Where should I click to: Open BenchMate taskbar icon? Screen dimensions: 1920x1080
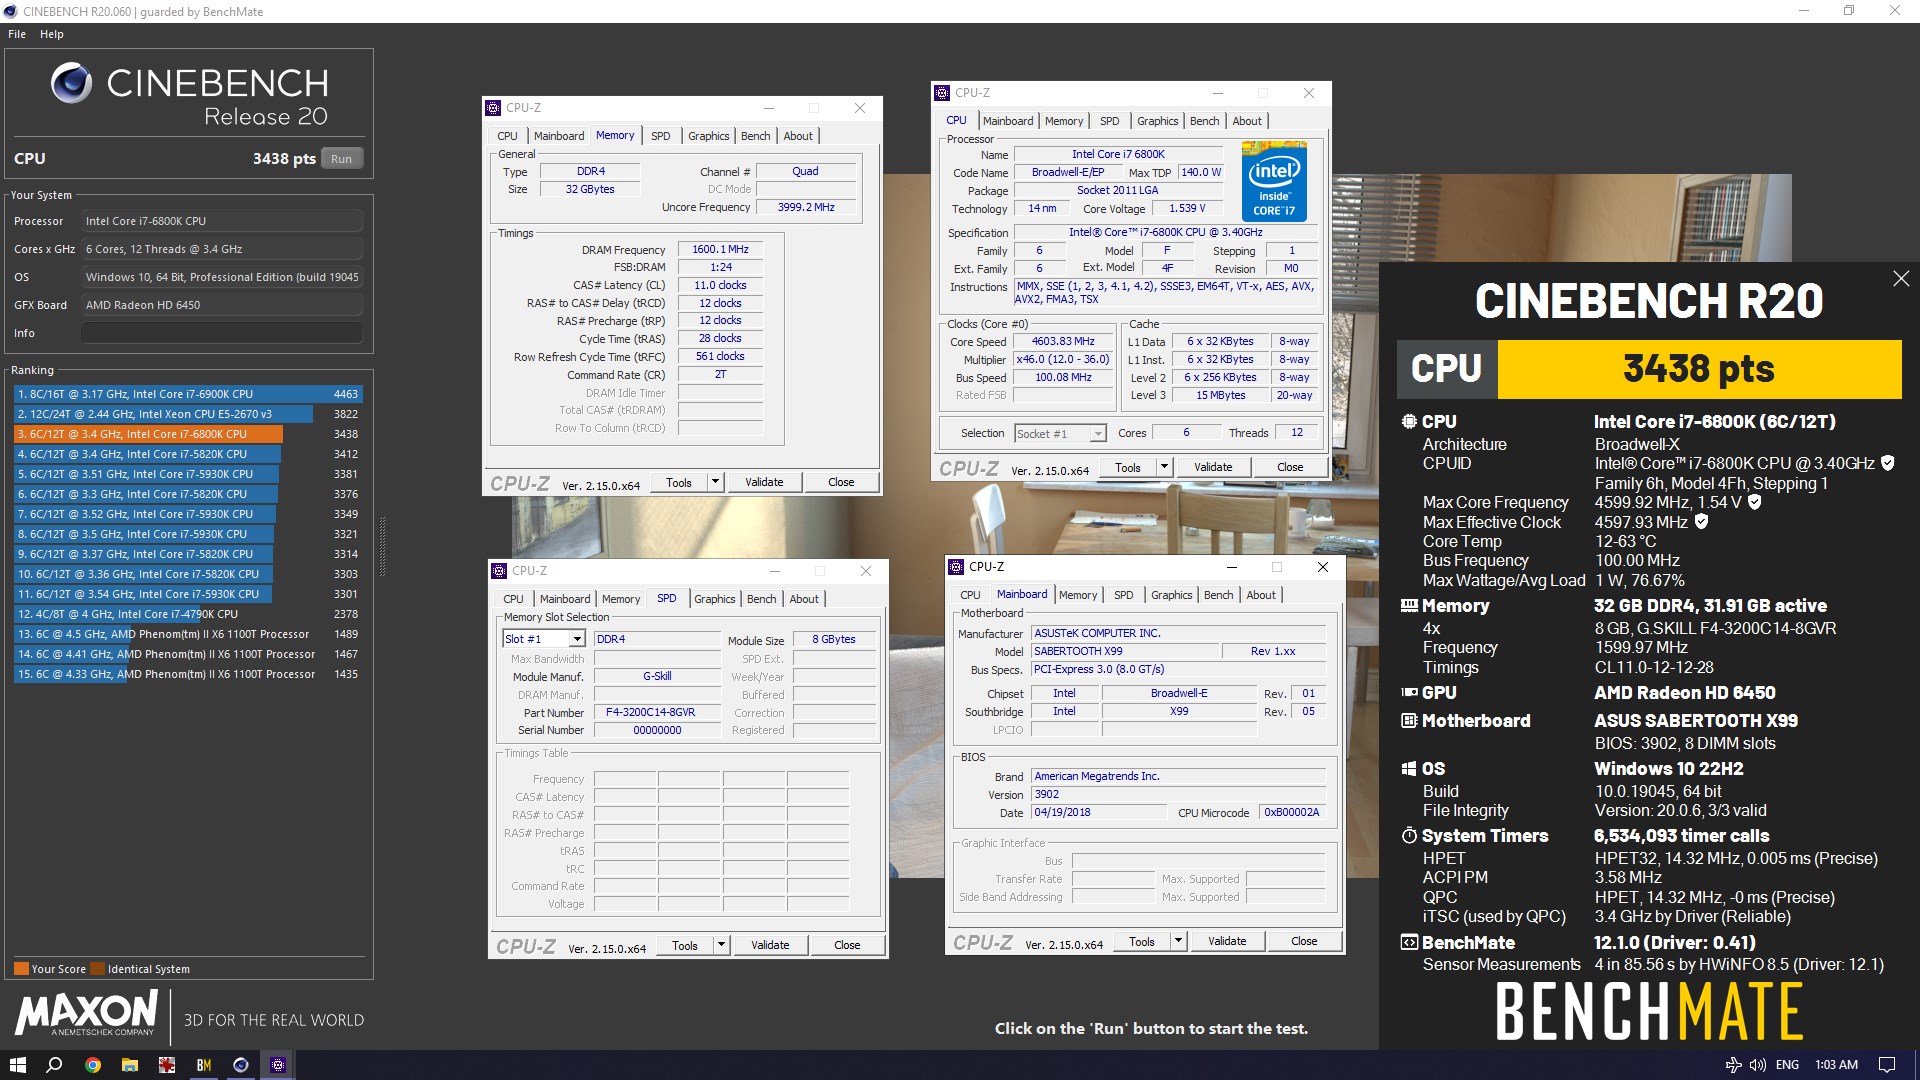pyautogui.click(x=203, y=1065)
